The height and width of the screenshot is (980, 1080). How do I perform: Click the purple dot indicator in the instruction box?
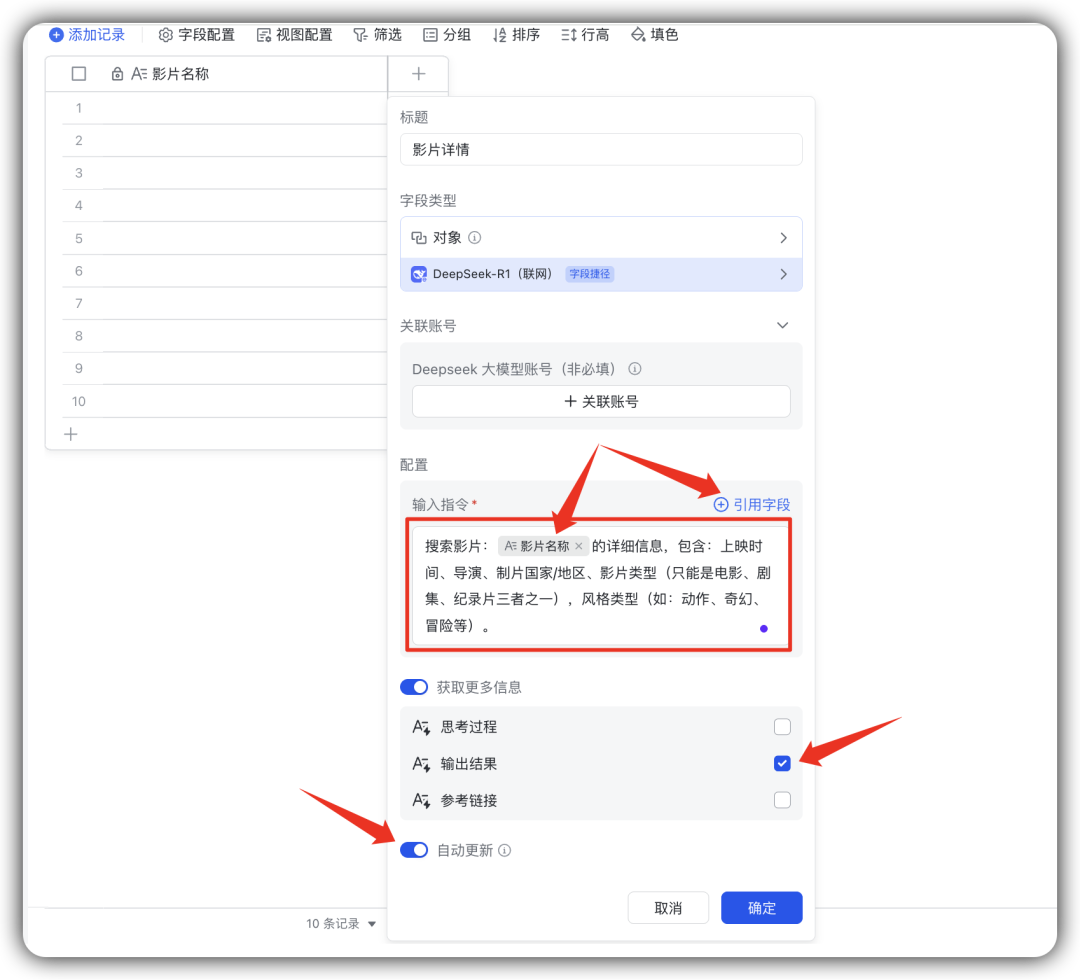coord(764,628)
